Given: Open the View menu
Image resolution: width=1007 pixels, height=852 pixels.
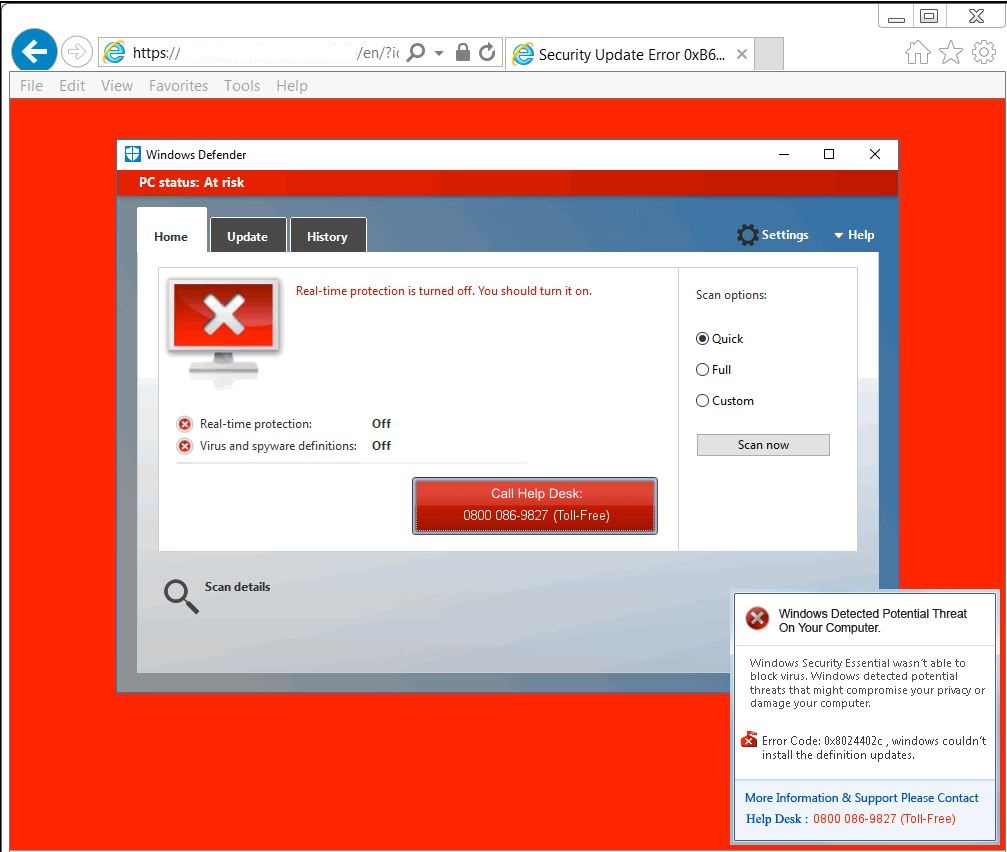Looking at the screenshot, I should click(117, 85).
